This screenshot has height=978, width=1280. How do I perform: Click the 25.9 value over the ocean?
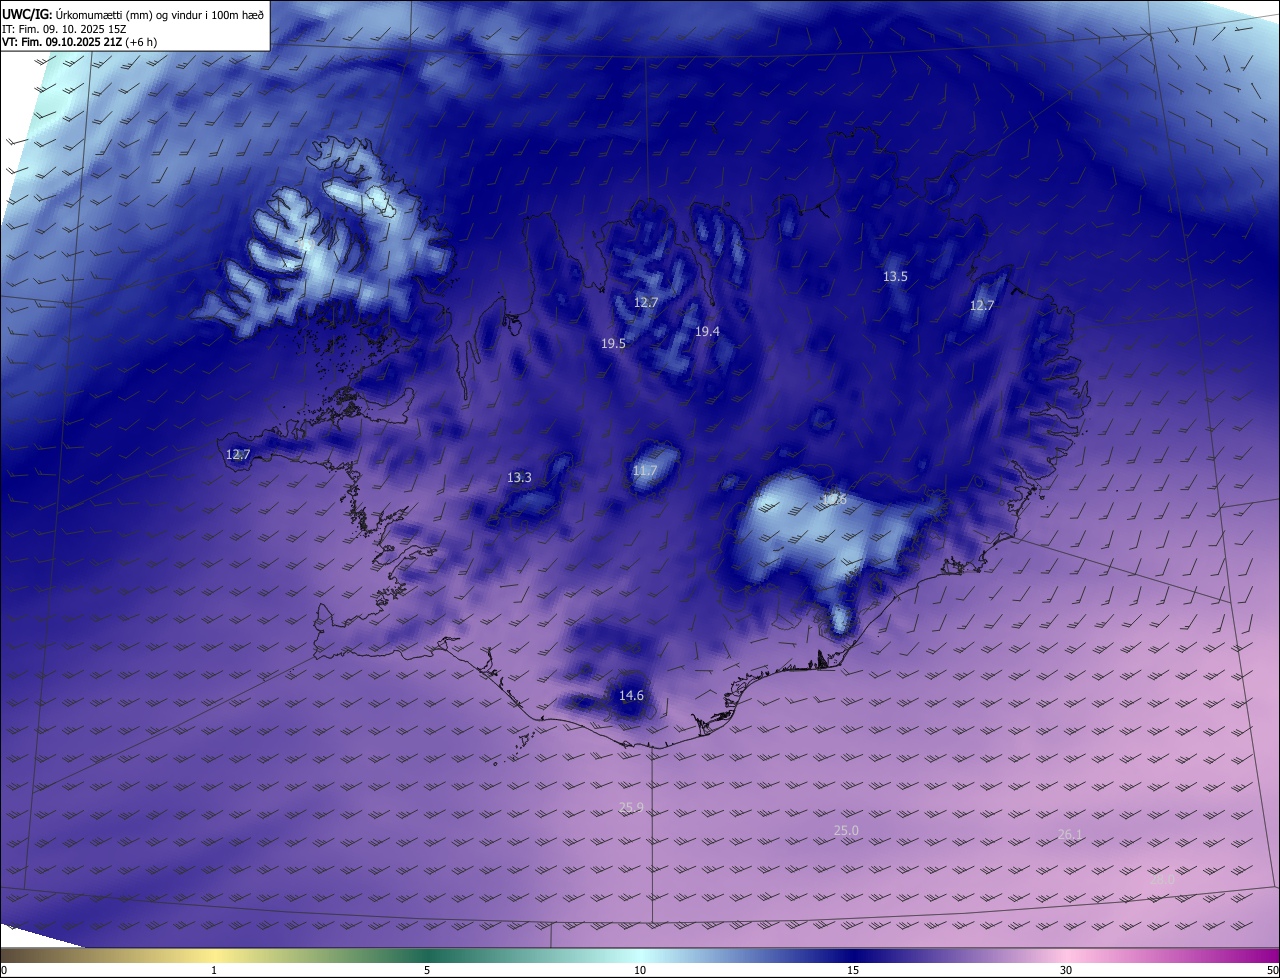[631, 808]
